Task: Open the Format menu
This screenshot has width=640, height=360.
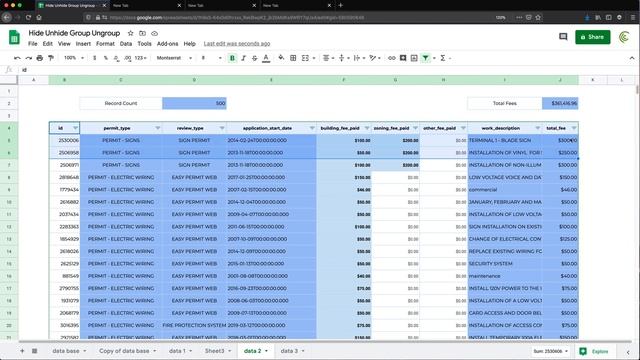Action: 105,44
